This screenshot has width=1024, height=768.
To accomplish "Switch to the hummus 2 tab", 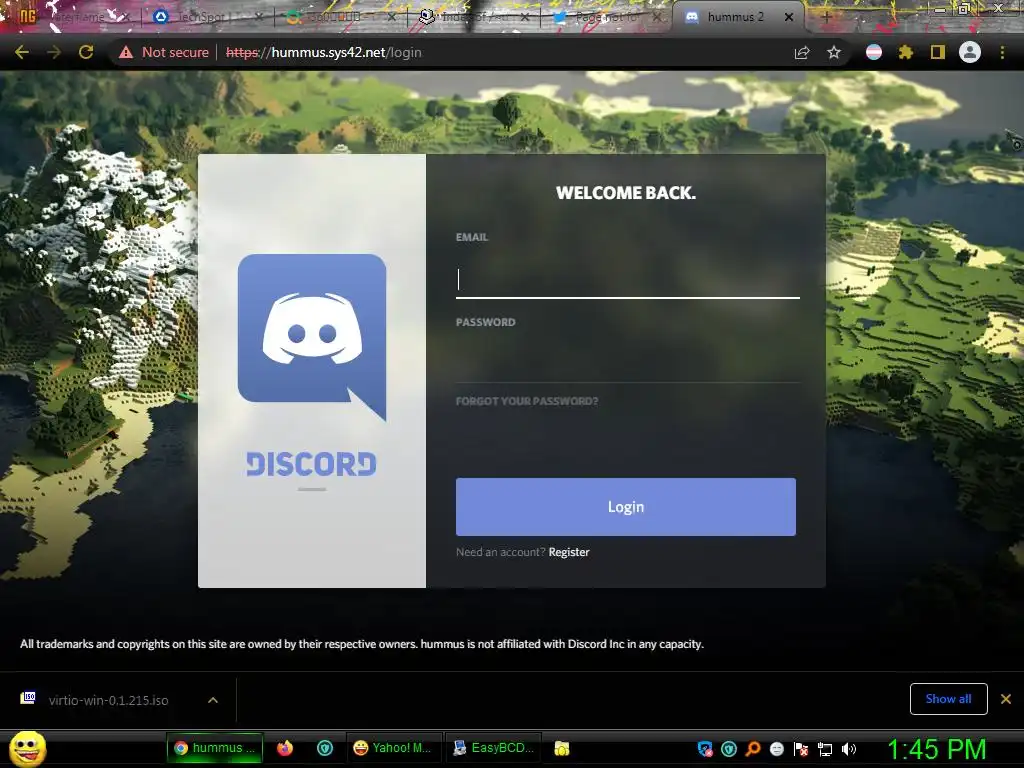I will 735,17.
